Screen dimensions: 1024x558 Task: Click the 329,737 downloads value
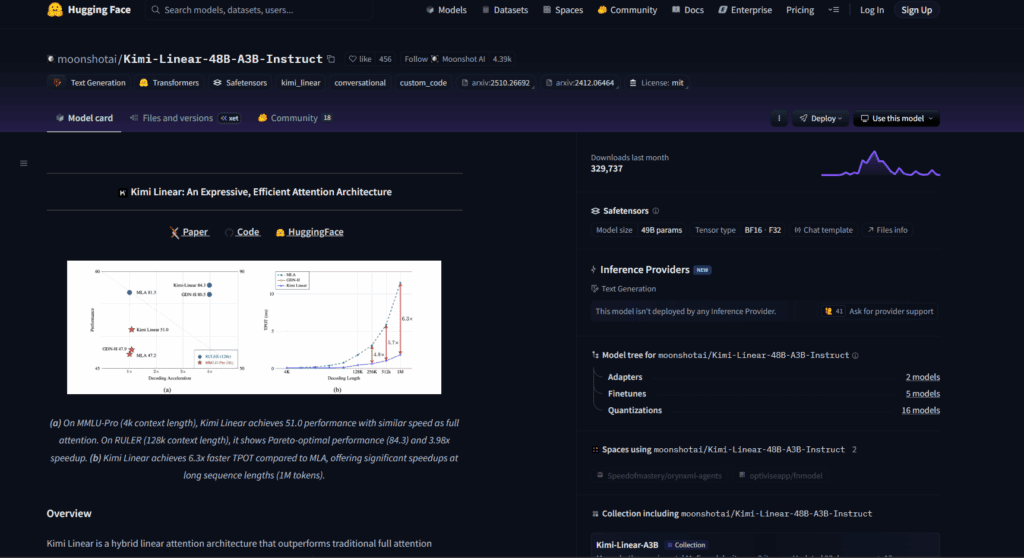click(607, 169)
